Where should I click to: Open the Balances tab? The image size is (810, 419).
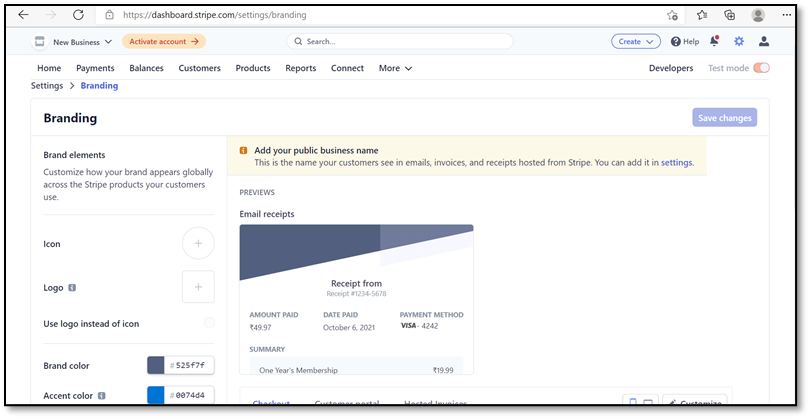pos(146,68)
